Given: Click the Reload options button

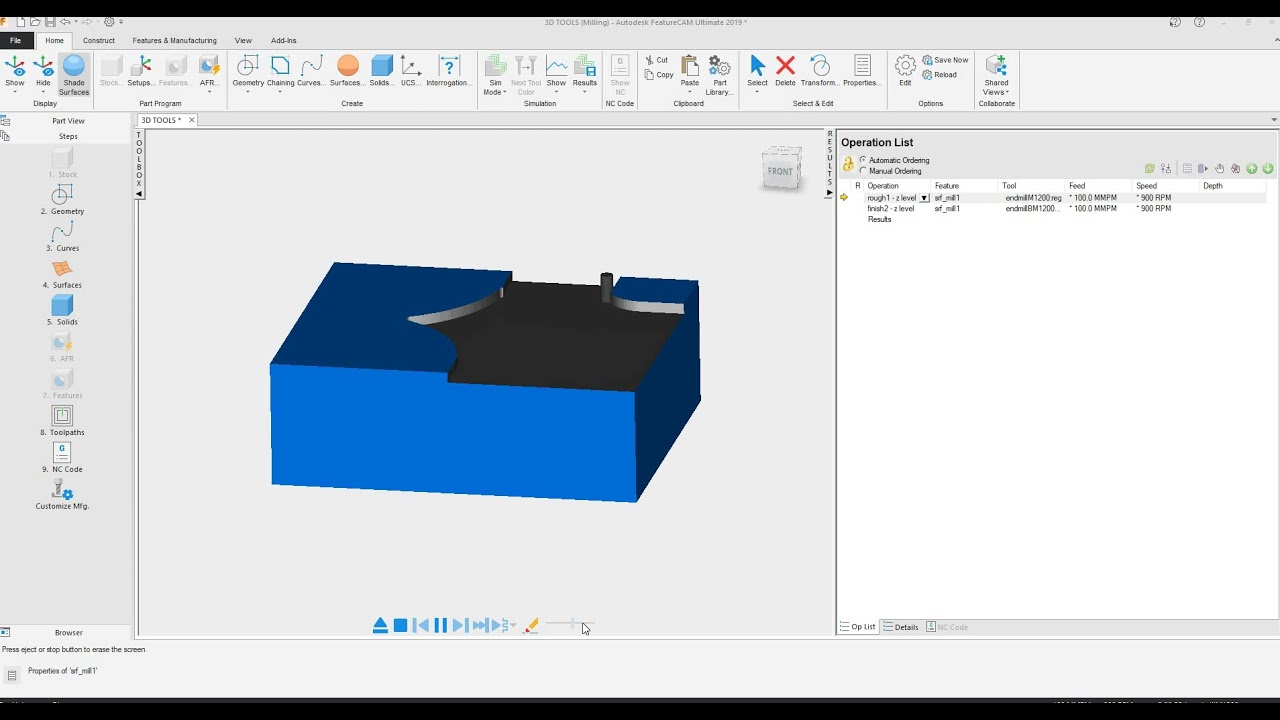Looking at the screenshot, I should point(939,75).
